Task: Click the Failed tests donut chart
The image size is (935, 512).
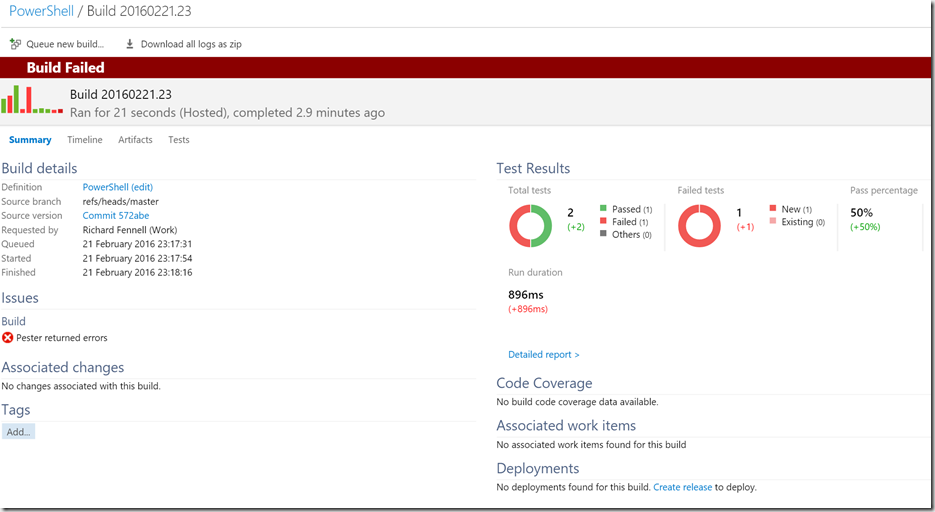Action: click(699, 226)
